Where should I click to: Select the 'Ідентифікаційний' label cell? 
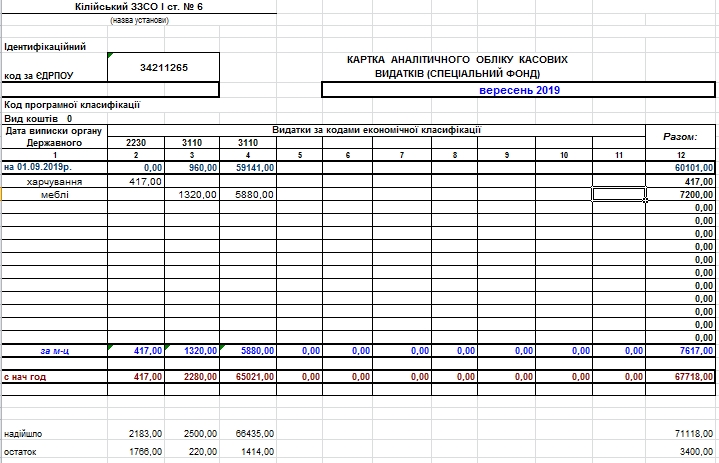pyautogui.click(x=45, y=47)
